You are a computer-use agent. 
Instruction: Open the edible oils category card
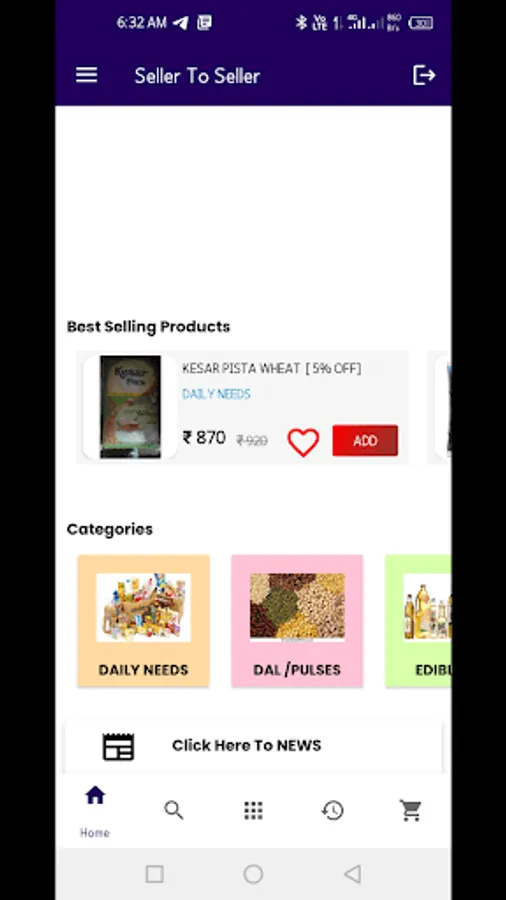click(418, 620)
